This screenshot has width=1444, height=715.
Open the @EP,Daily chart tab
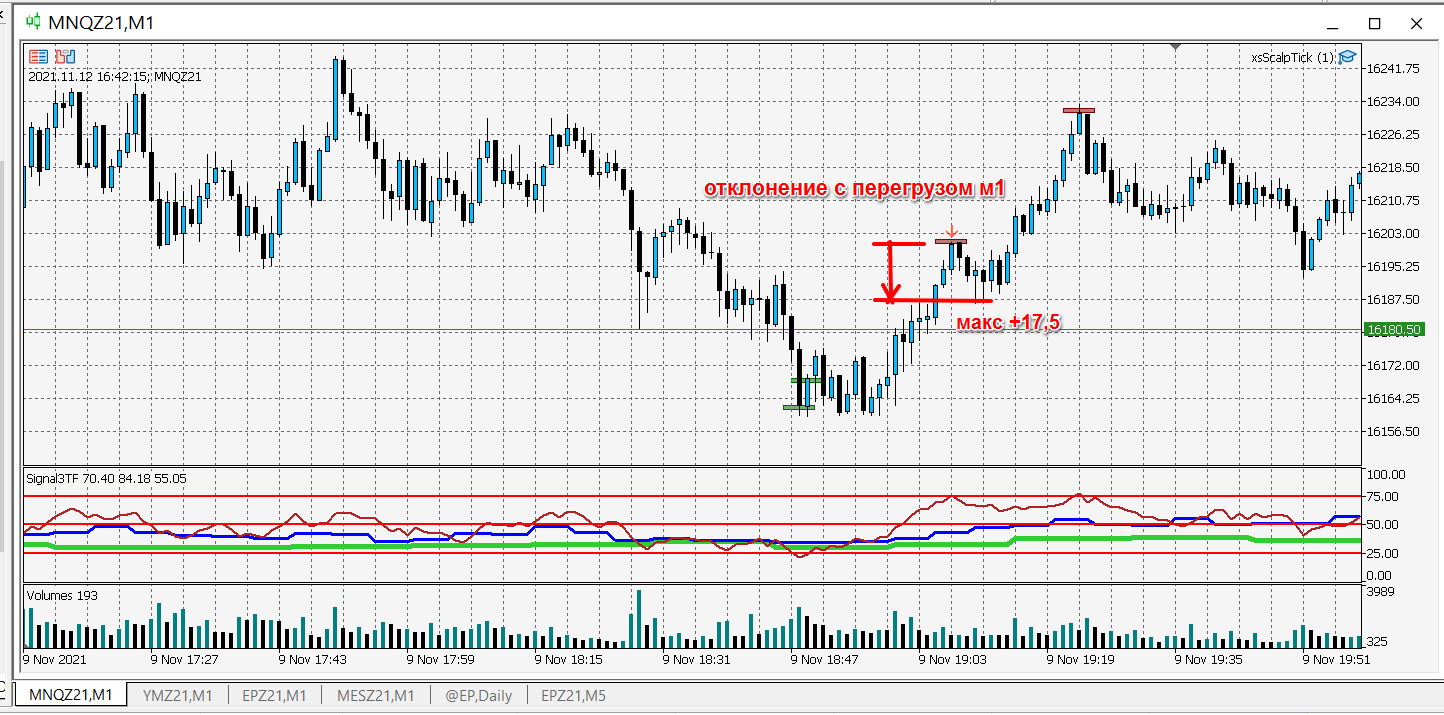[478, 695]
